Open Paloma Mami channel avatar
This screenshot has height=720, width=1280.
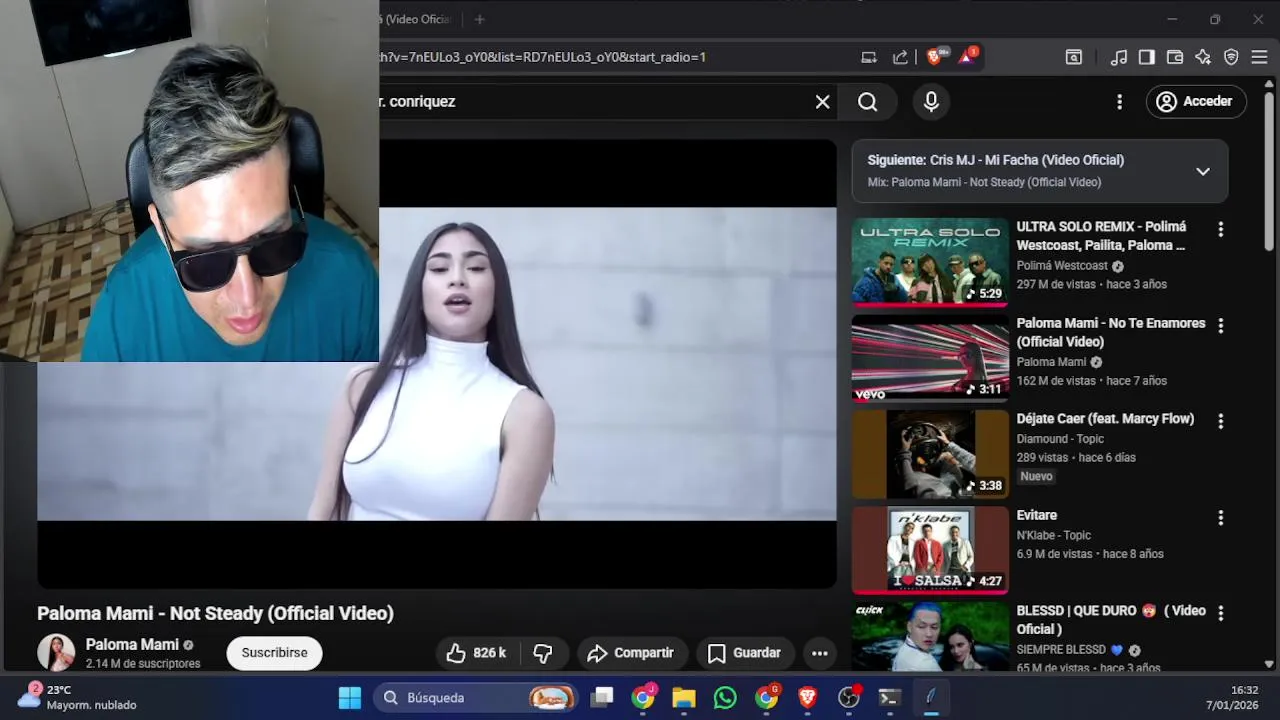(x=56, y=653)
